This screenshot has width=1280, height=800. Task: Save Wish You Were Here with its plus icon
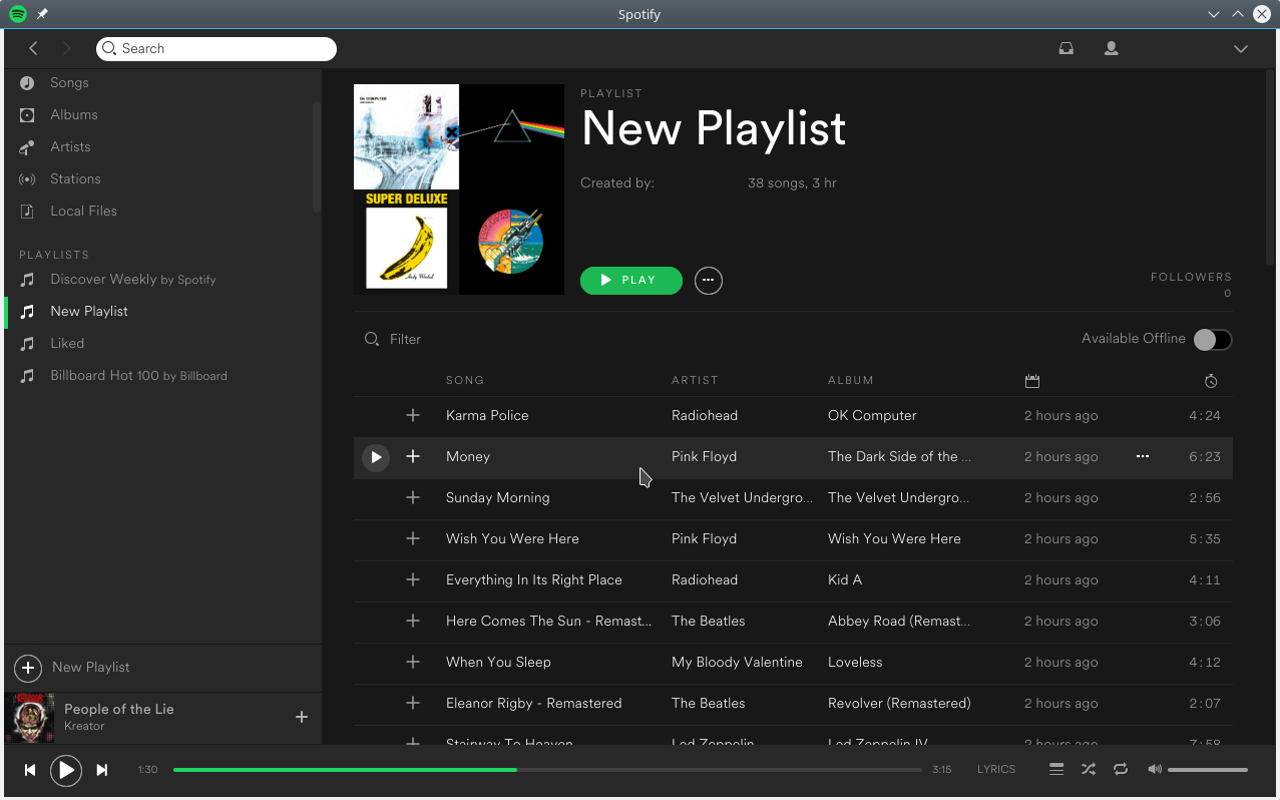412,538
